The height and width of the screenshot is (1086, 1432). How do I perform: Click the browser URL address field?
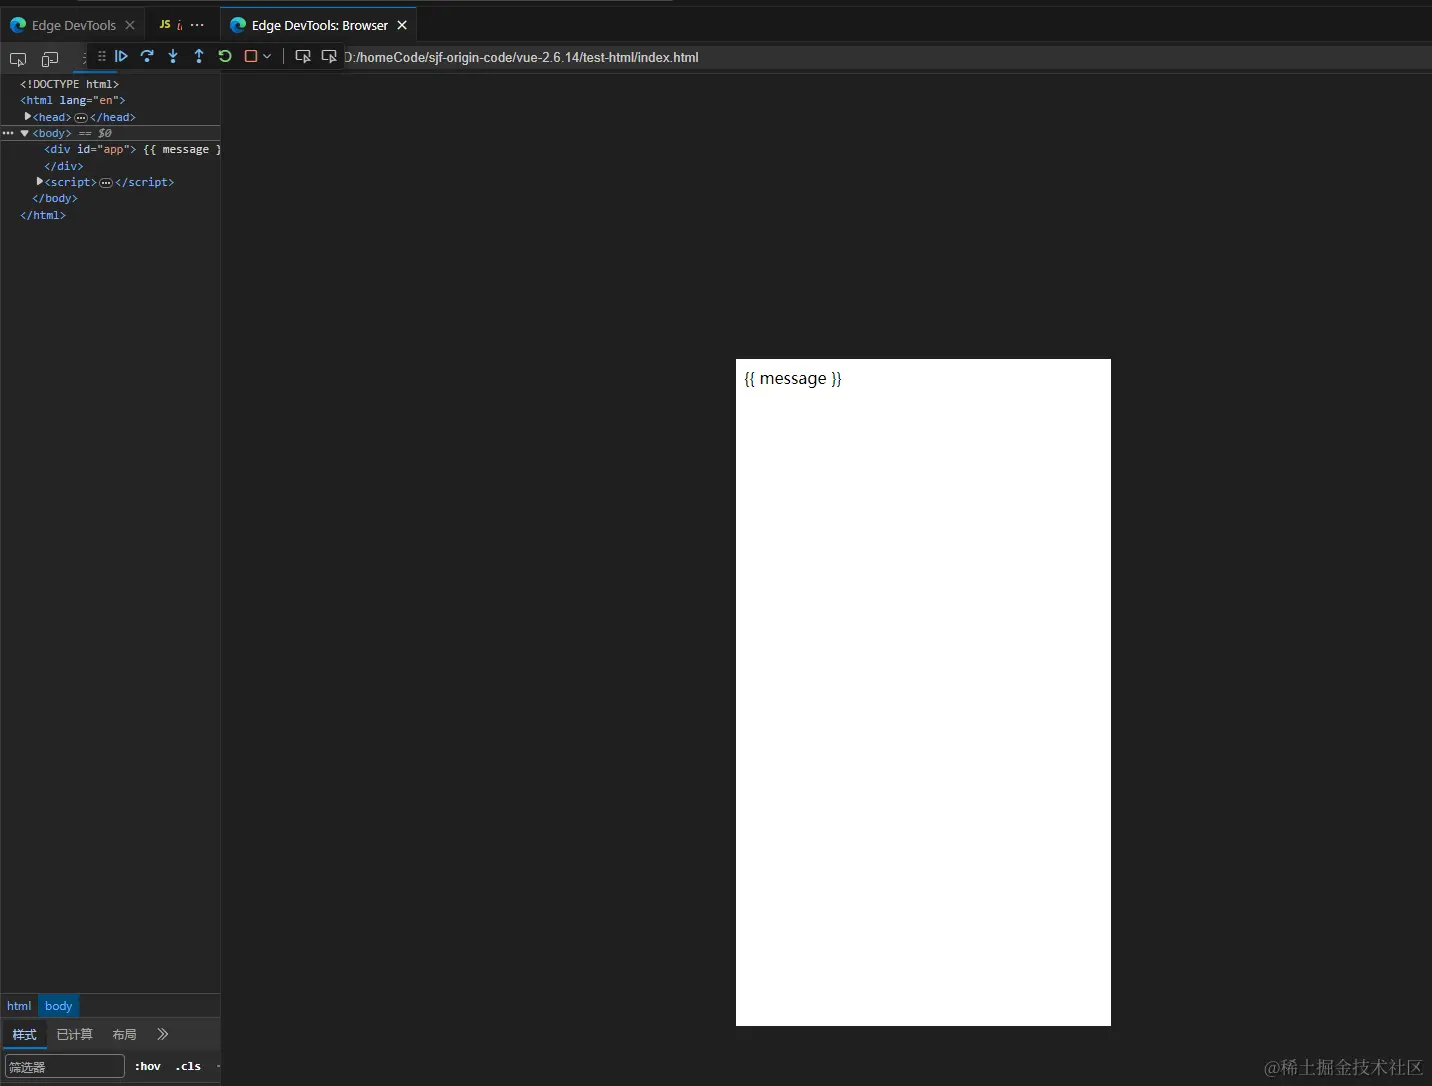pos(886,57)
